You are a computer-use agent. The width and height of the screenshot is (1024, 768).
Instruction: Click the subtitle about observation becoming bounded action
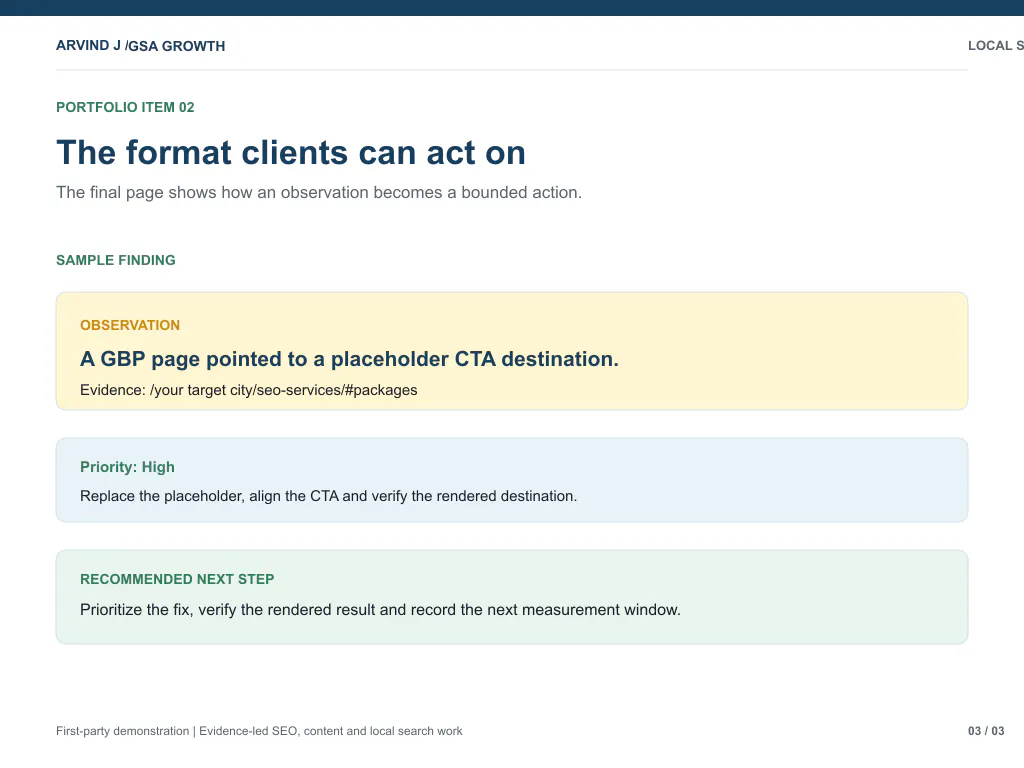(x=319, y=193)
